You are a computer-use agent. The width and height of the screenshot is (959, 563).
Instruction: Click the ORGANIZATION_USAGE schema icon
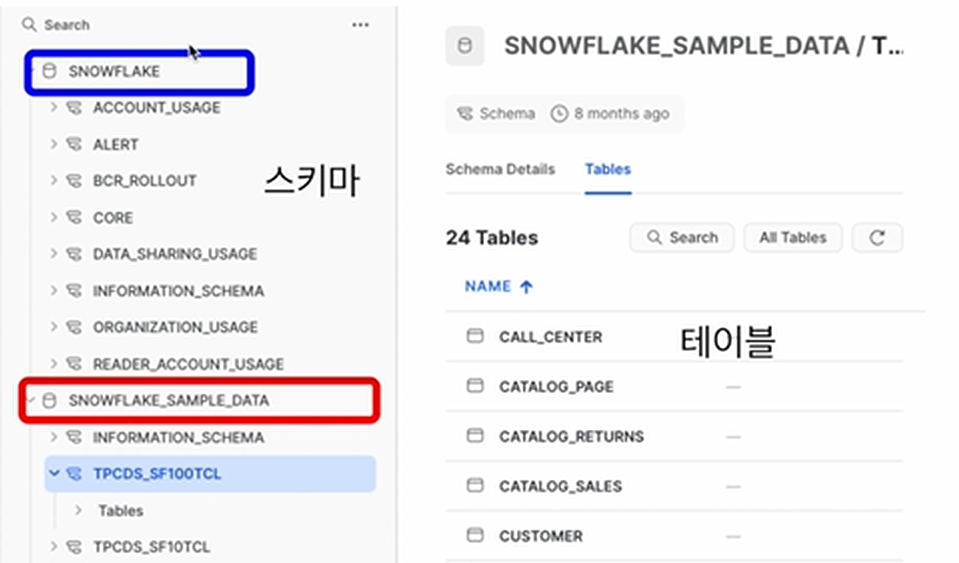[74, 327]
